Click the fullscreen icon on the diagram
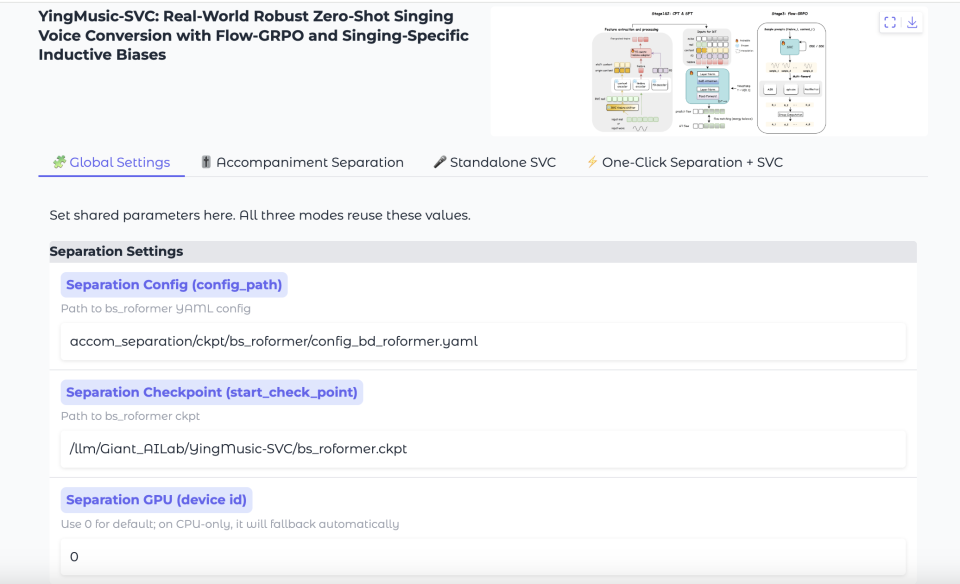 click(890, 22)
